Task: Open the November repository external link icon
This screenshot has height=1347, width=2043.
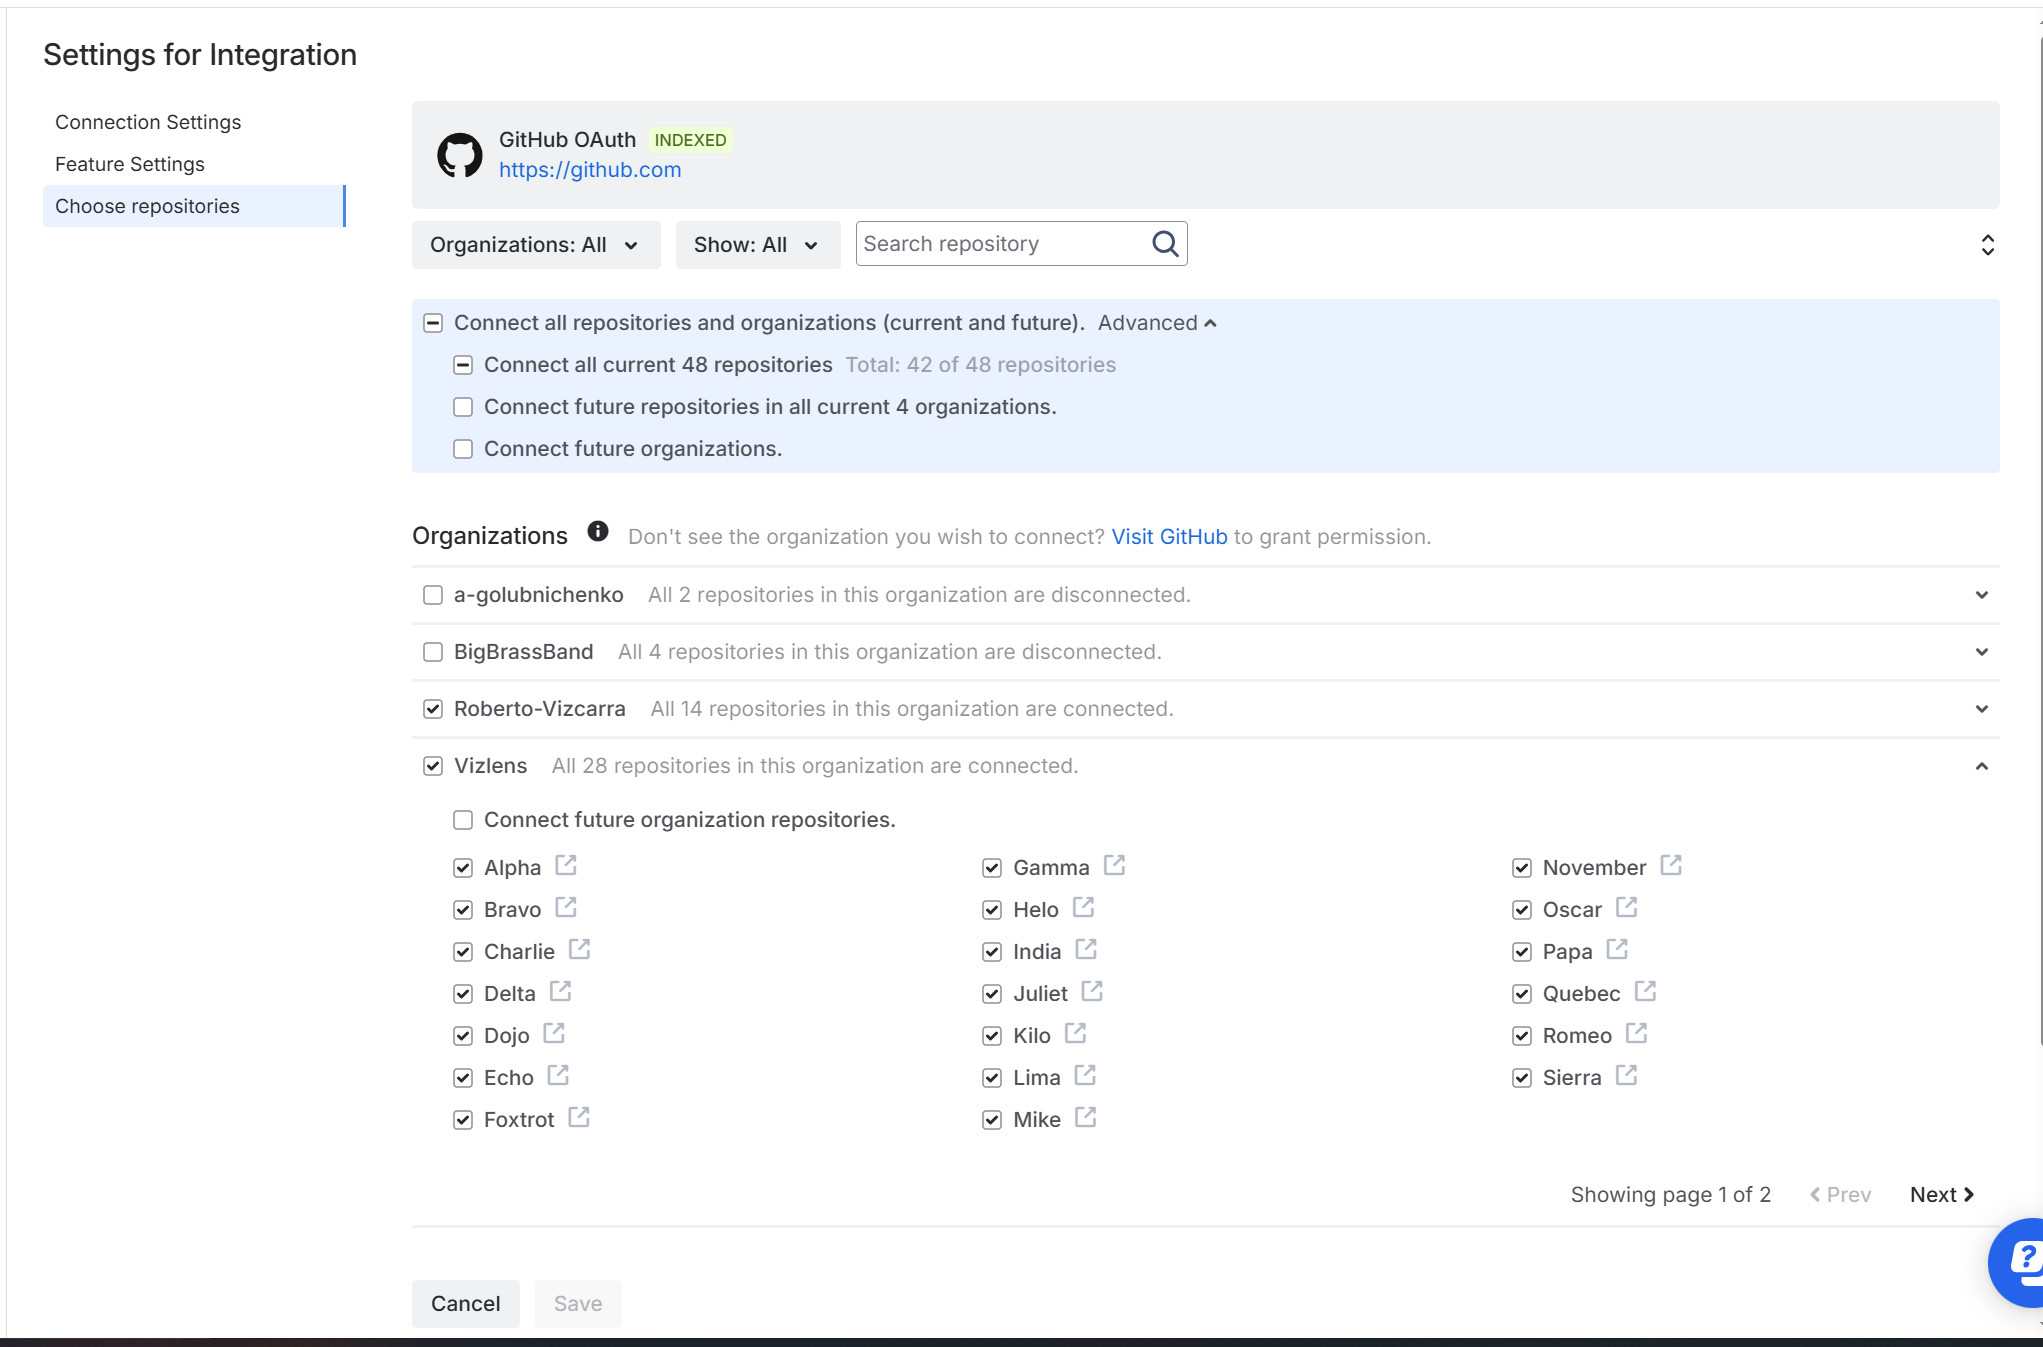Action: tap(1671, 865)
